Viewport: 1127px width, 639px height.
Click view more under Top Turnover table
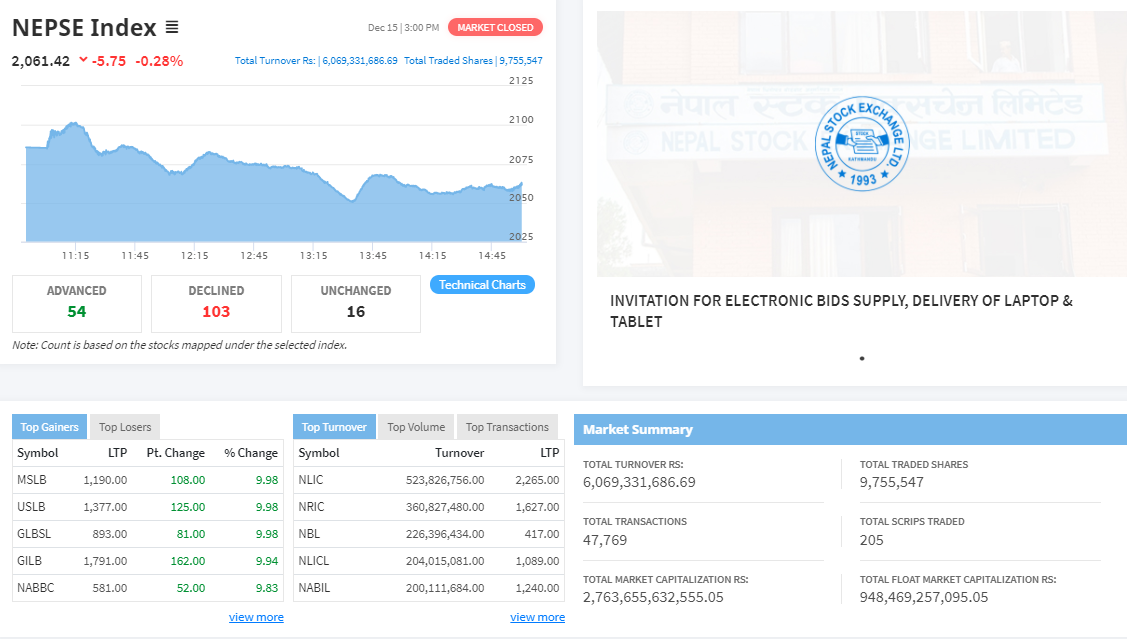pos(538,617)
